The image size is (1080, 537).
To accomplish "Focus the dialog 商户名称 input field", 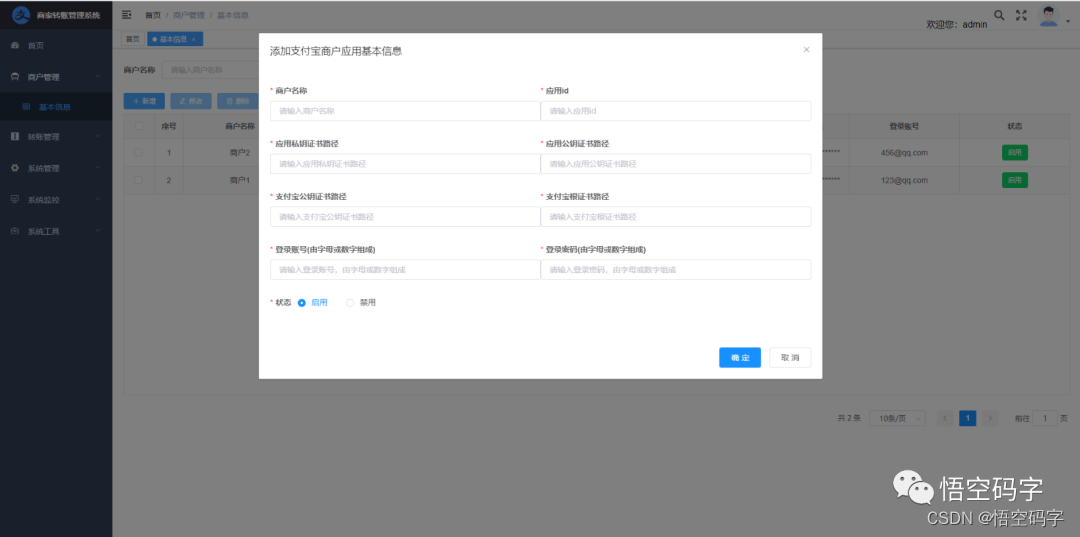I will [405, 111].
